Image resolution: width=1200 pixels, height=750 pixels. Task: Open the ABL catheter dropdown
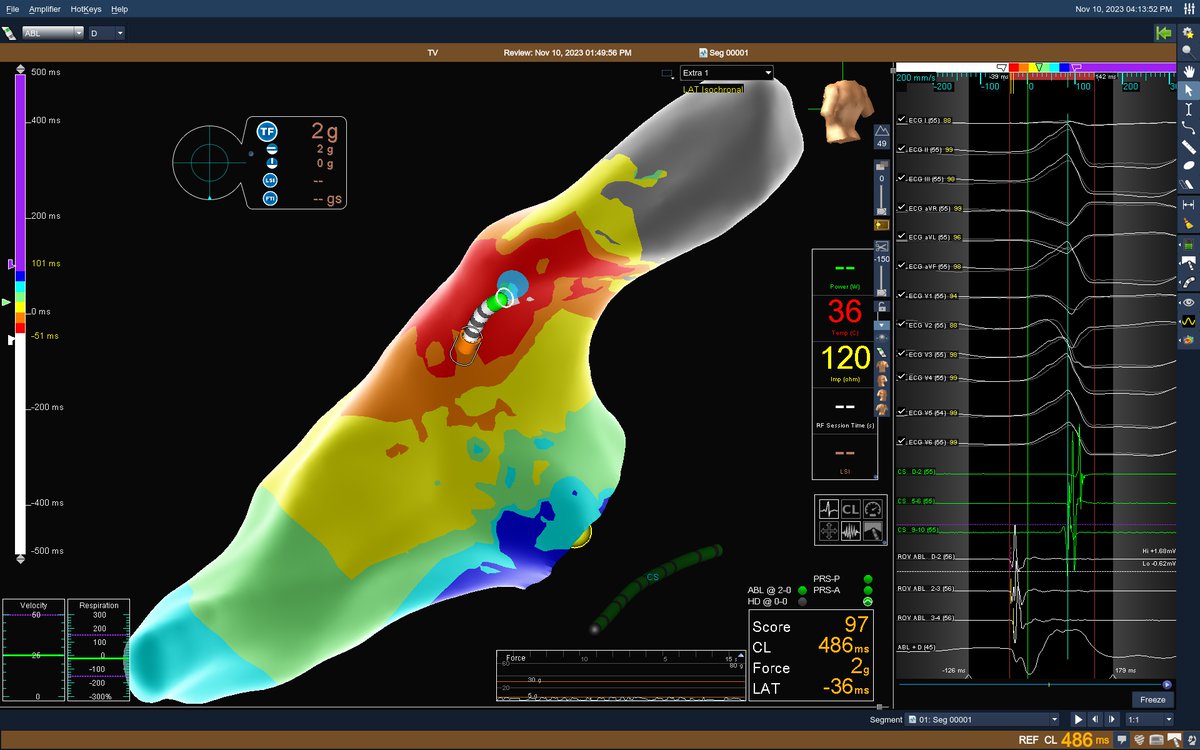pyautogui.click(x=53, y=33)
